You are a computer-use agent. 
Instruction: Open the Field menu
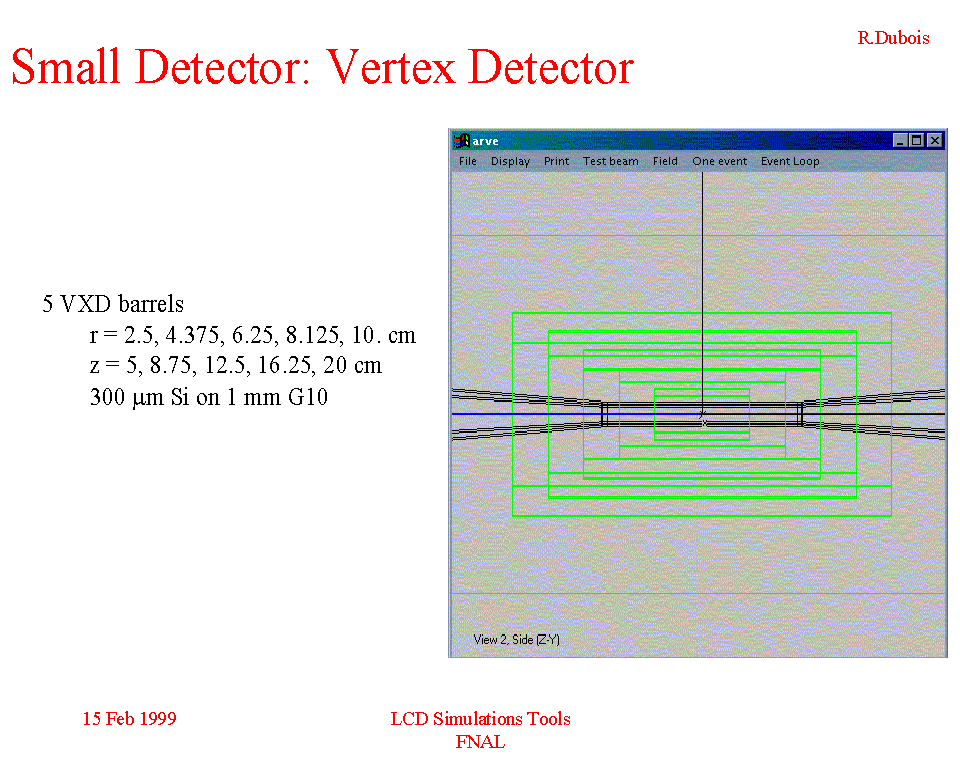tap(665, 161)
